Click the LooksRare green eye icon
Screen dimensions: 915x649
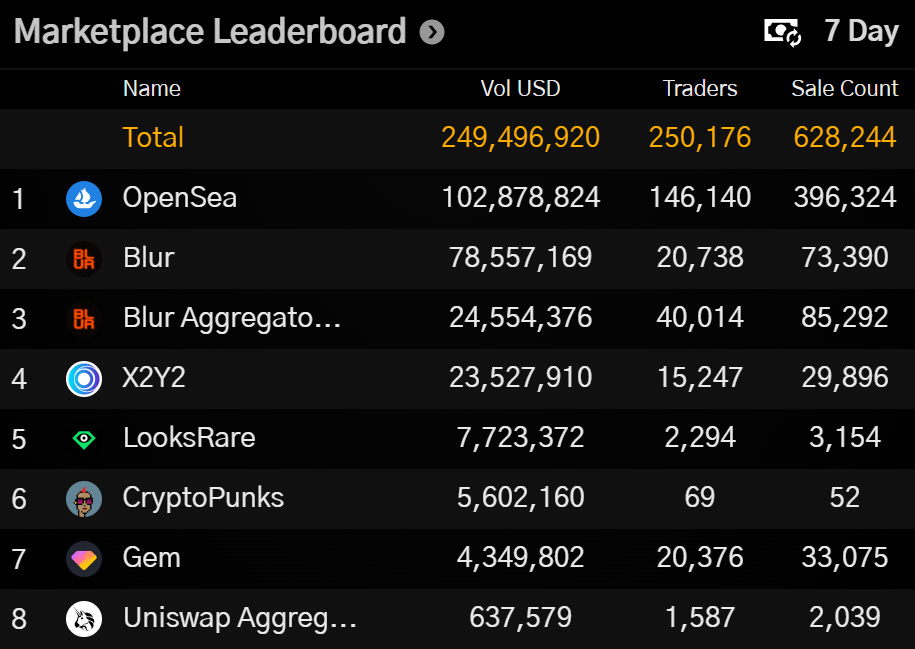pyautogui.click(x=84, y=439)
